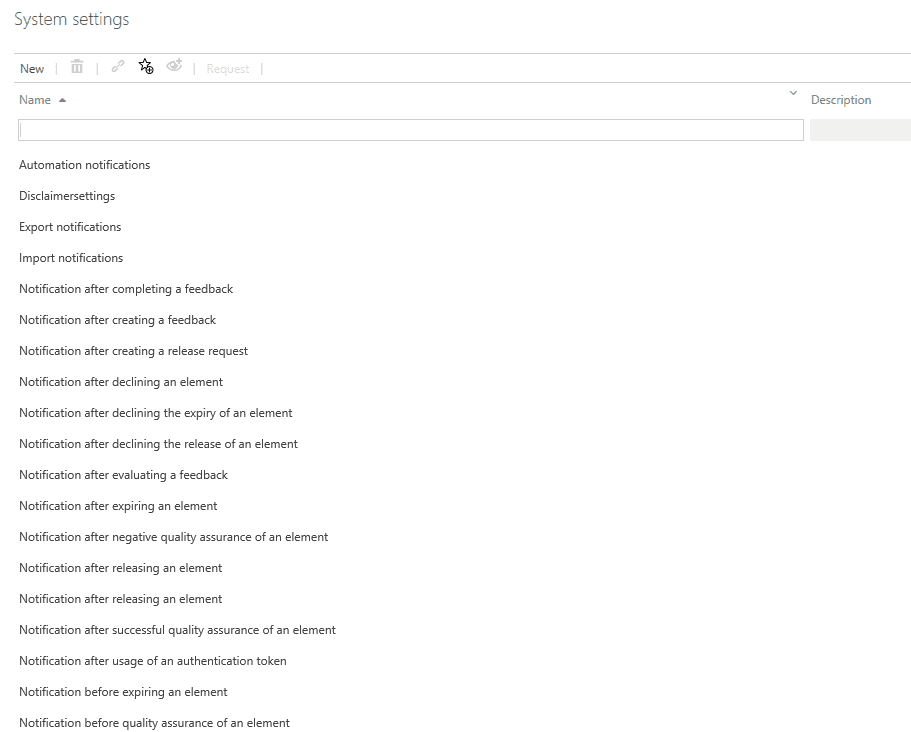Open Notification after completing a feedback
Image resolution: width=911 pixels, height=732 pixels.
126,289
